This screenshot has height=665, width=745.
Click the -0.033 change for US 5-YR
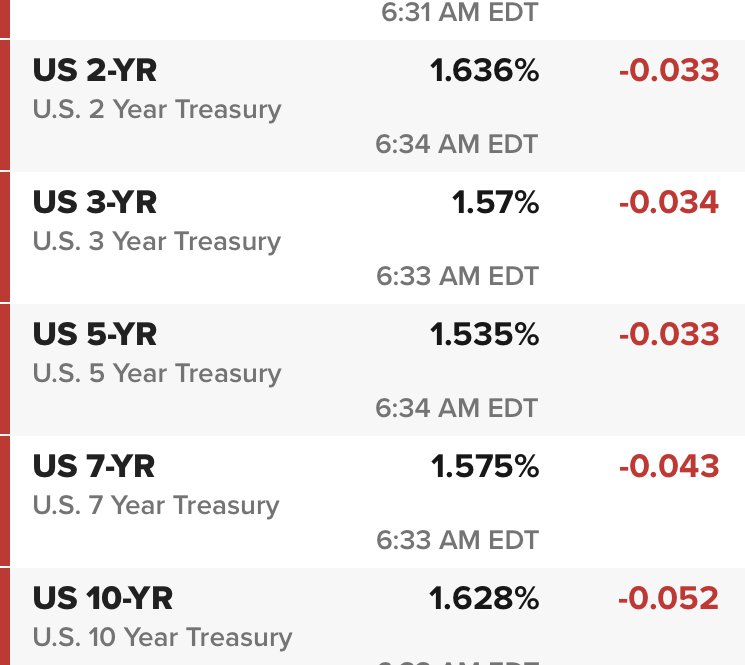point(669,334)
